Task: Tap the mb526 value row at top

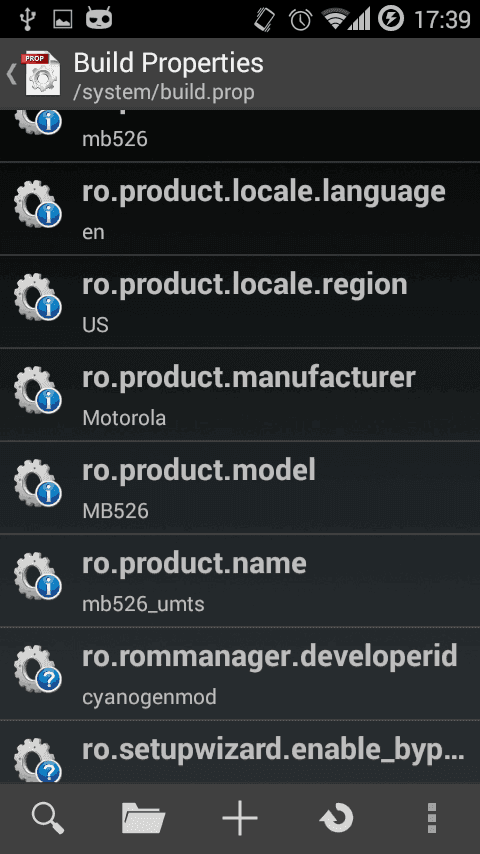Action: 240,136
